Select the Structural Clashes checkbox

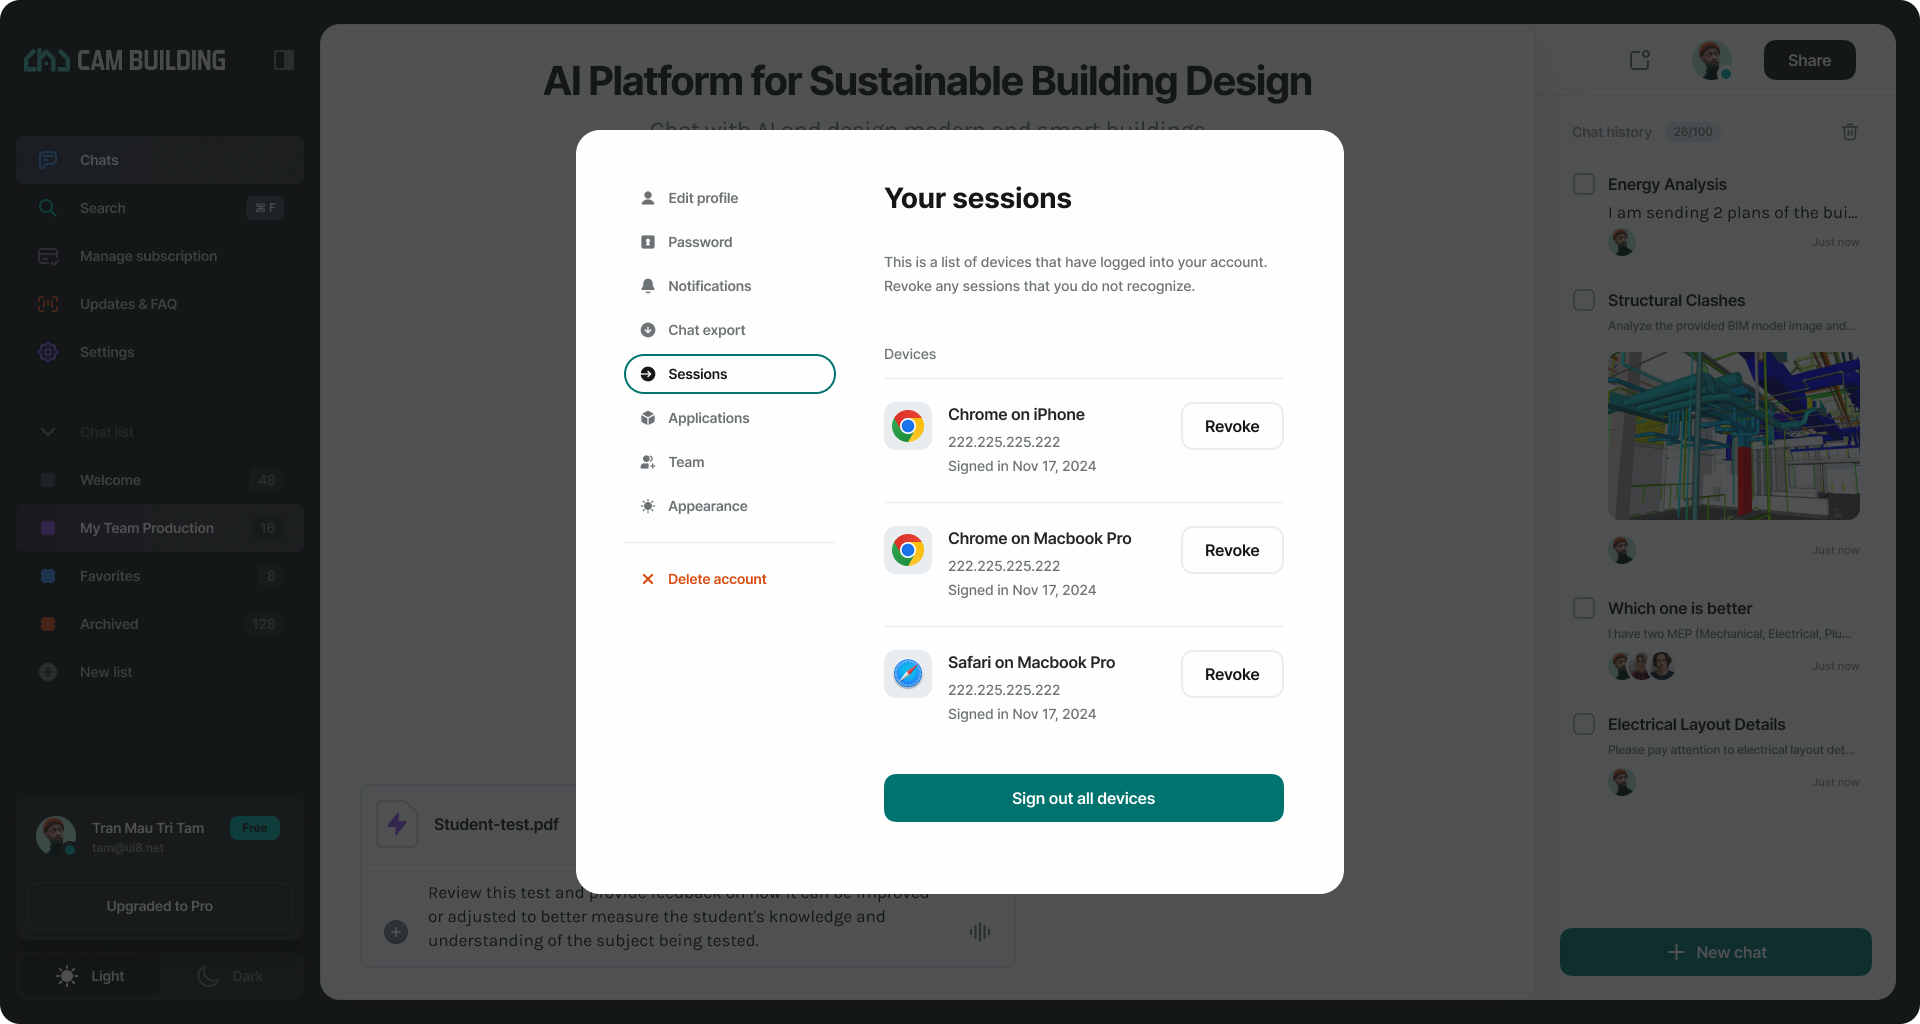click(x=1584, y=300)
